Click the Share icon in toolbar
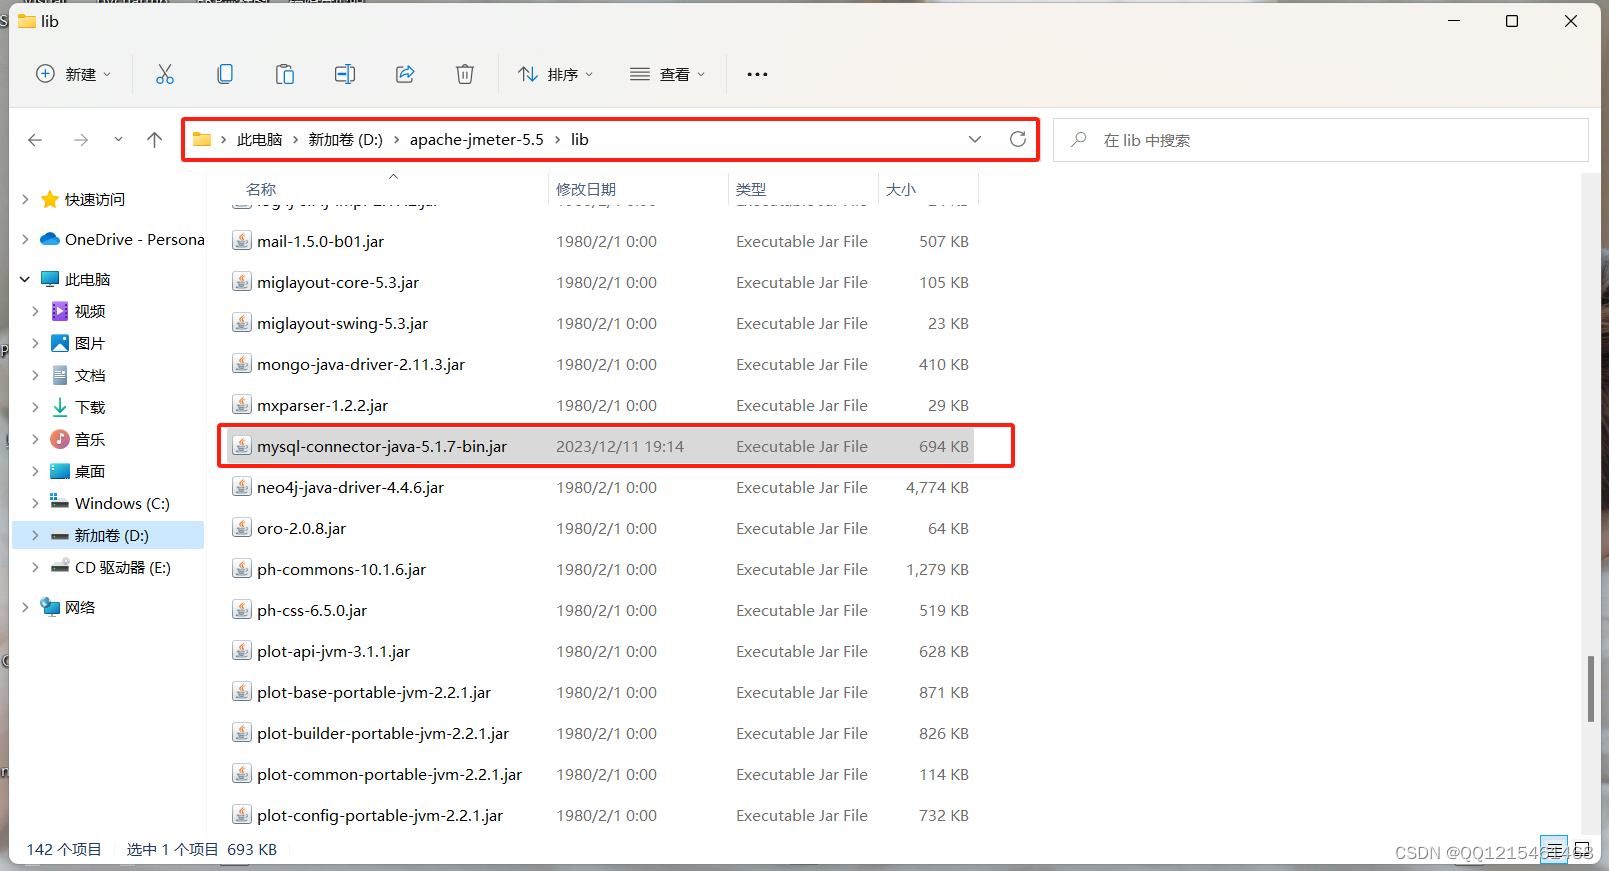 [x=405, y=74]
